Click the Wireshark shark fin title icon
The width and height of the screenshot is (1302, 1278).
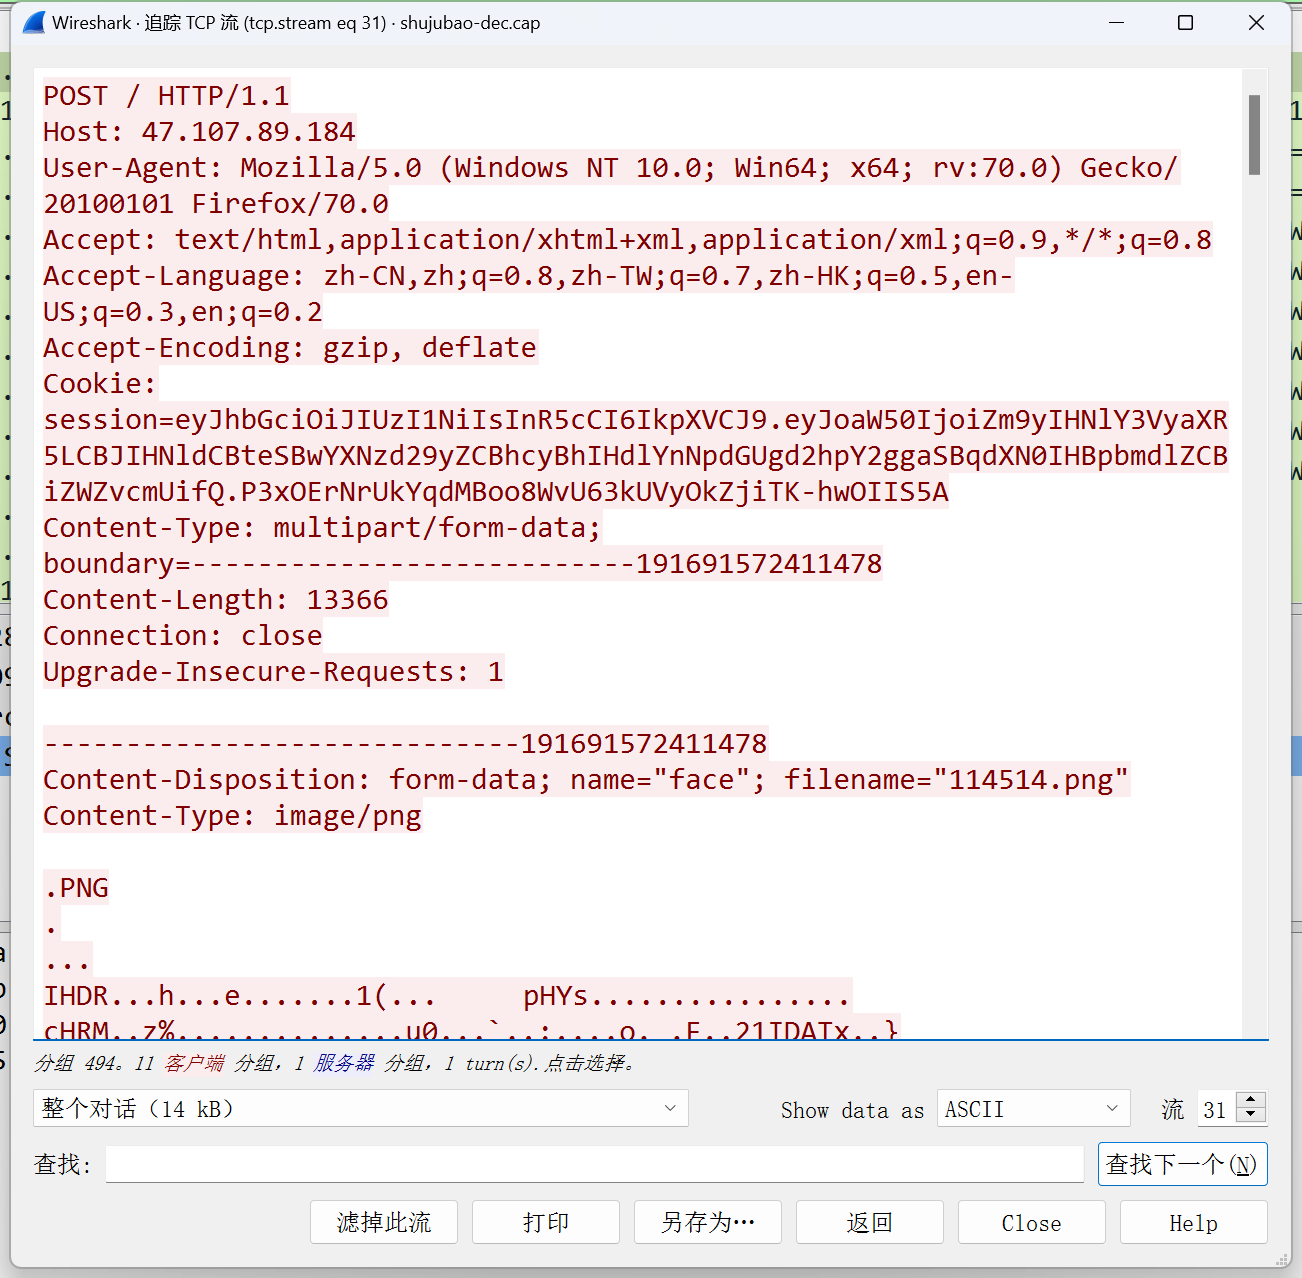coord(33,22)
